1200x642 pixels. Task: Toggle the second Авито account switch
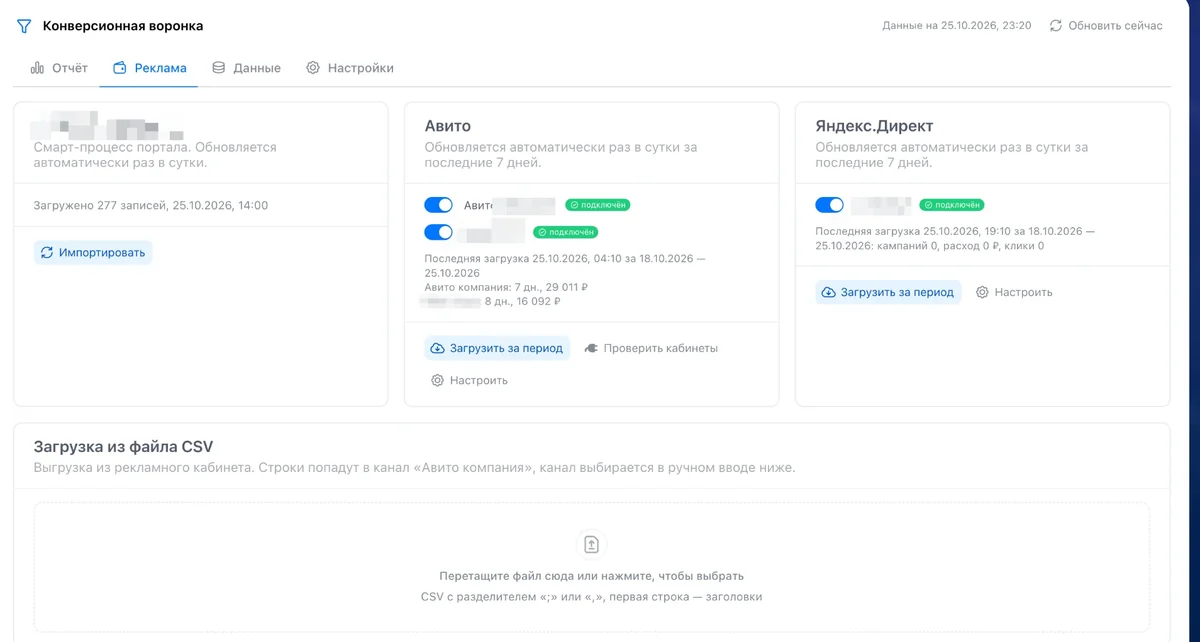pos(438,232)
